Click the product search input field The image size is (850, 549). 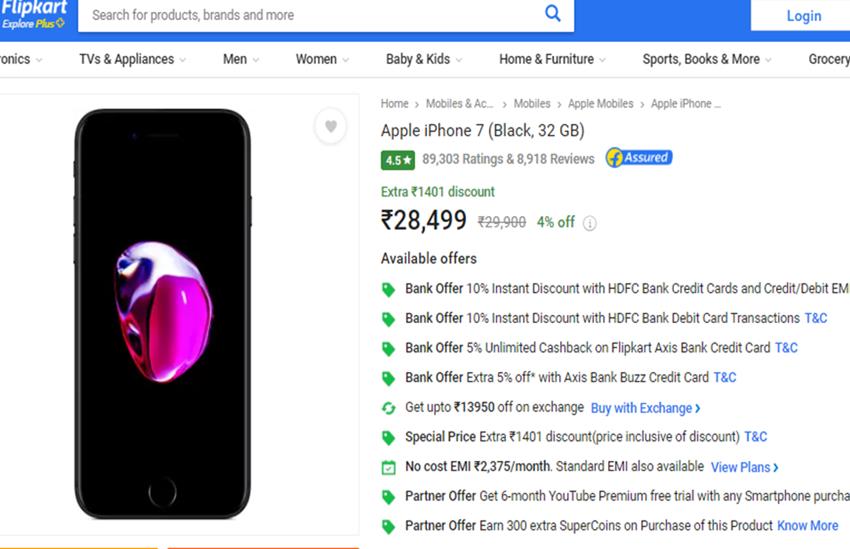pos(310,15)
